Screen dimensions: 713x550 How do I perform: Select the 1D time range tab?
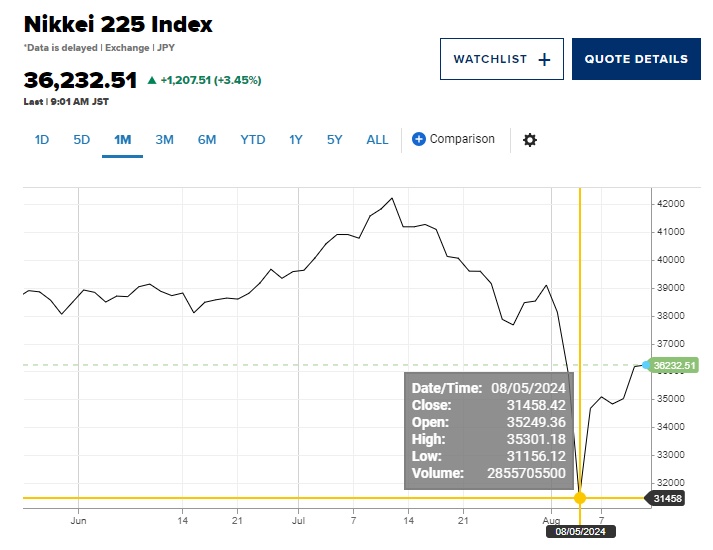(42, 140)
